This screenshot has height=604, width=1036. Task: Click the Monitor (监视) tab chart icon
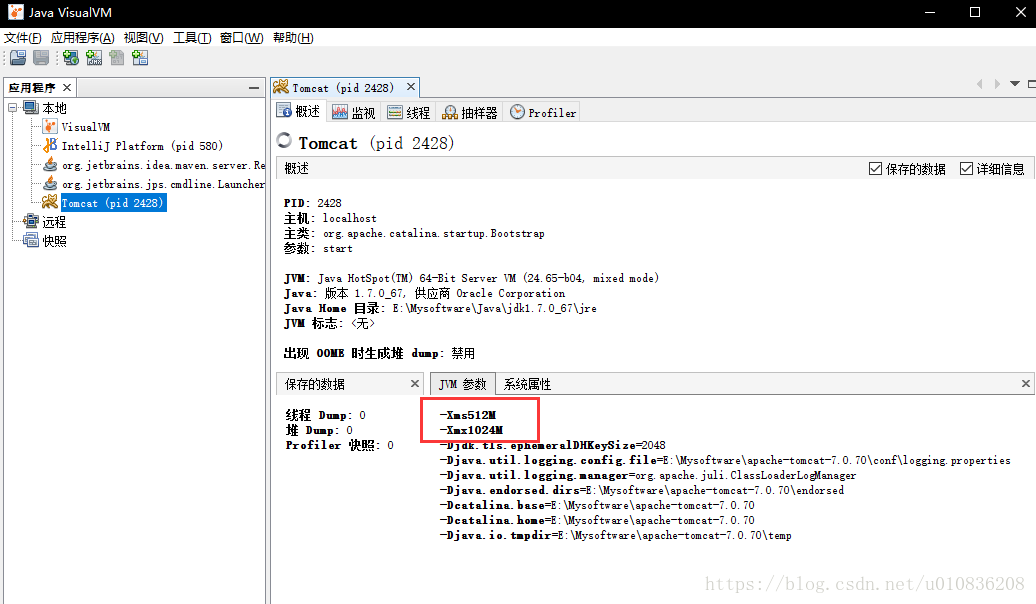pyautogui.click(x=340, y=112)
